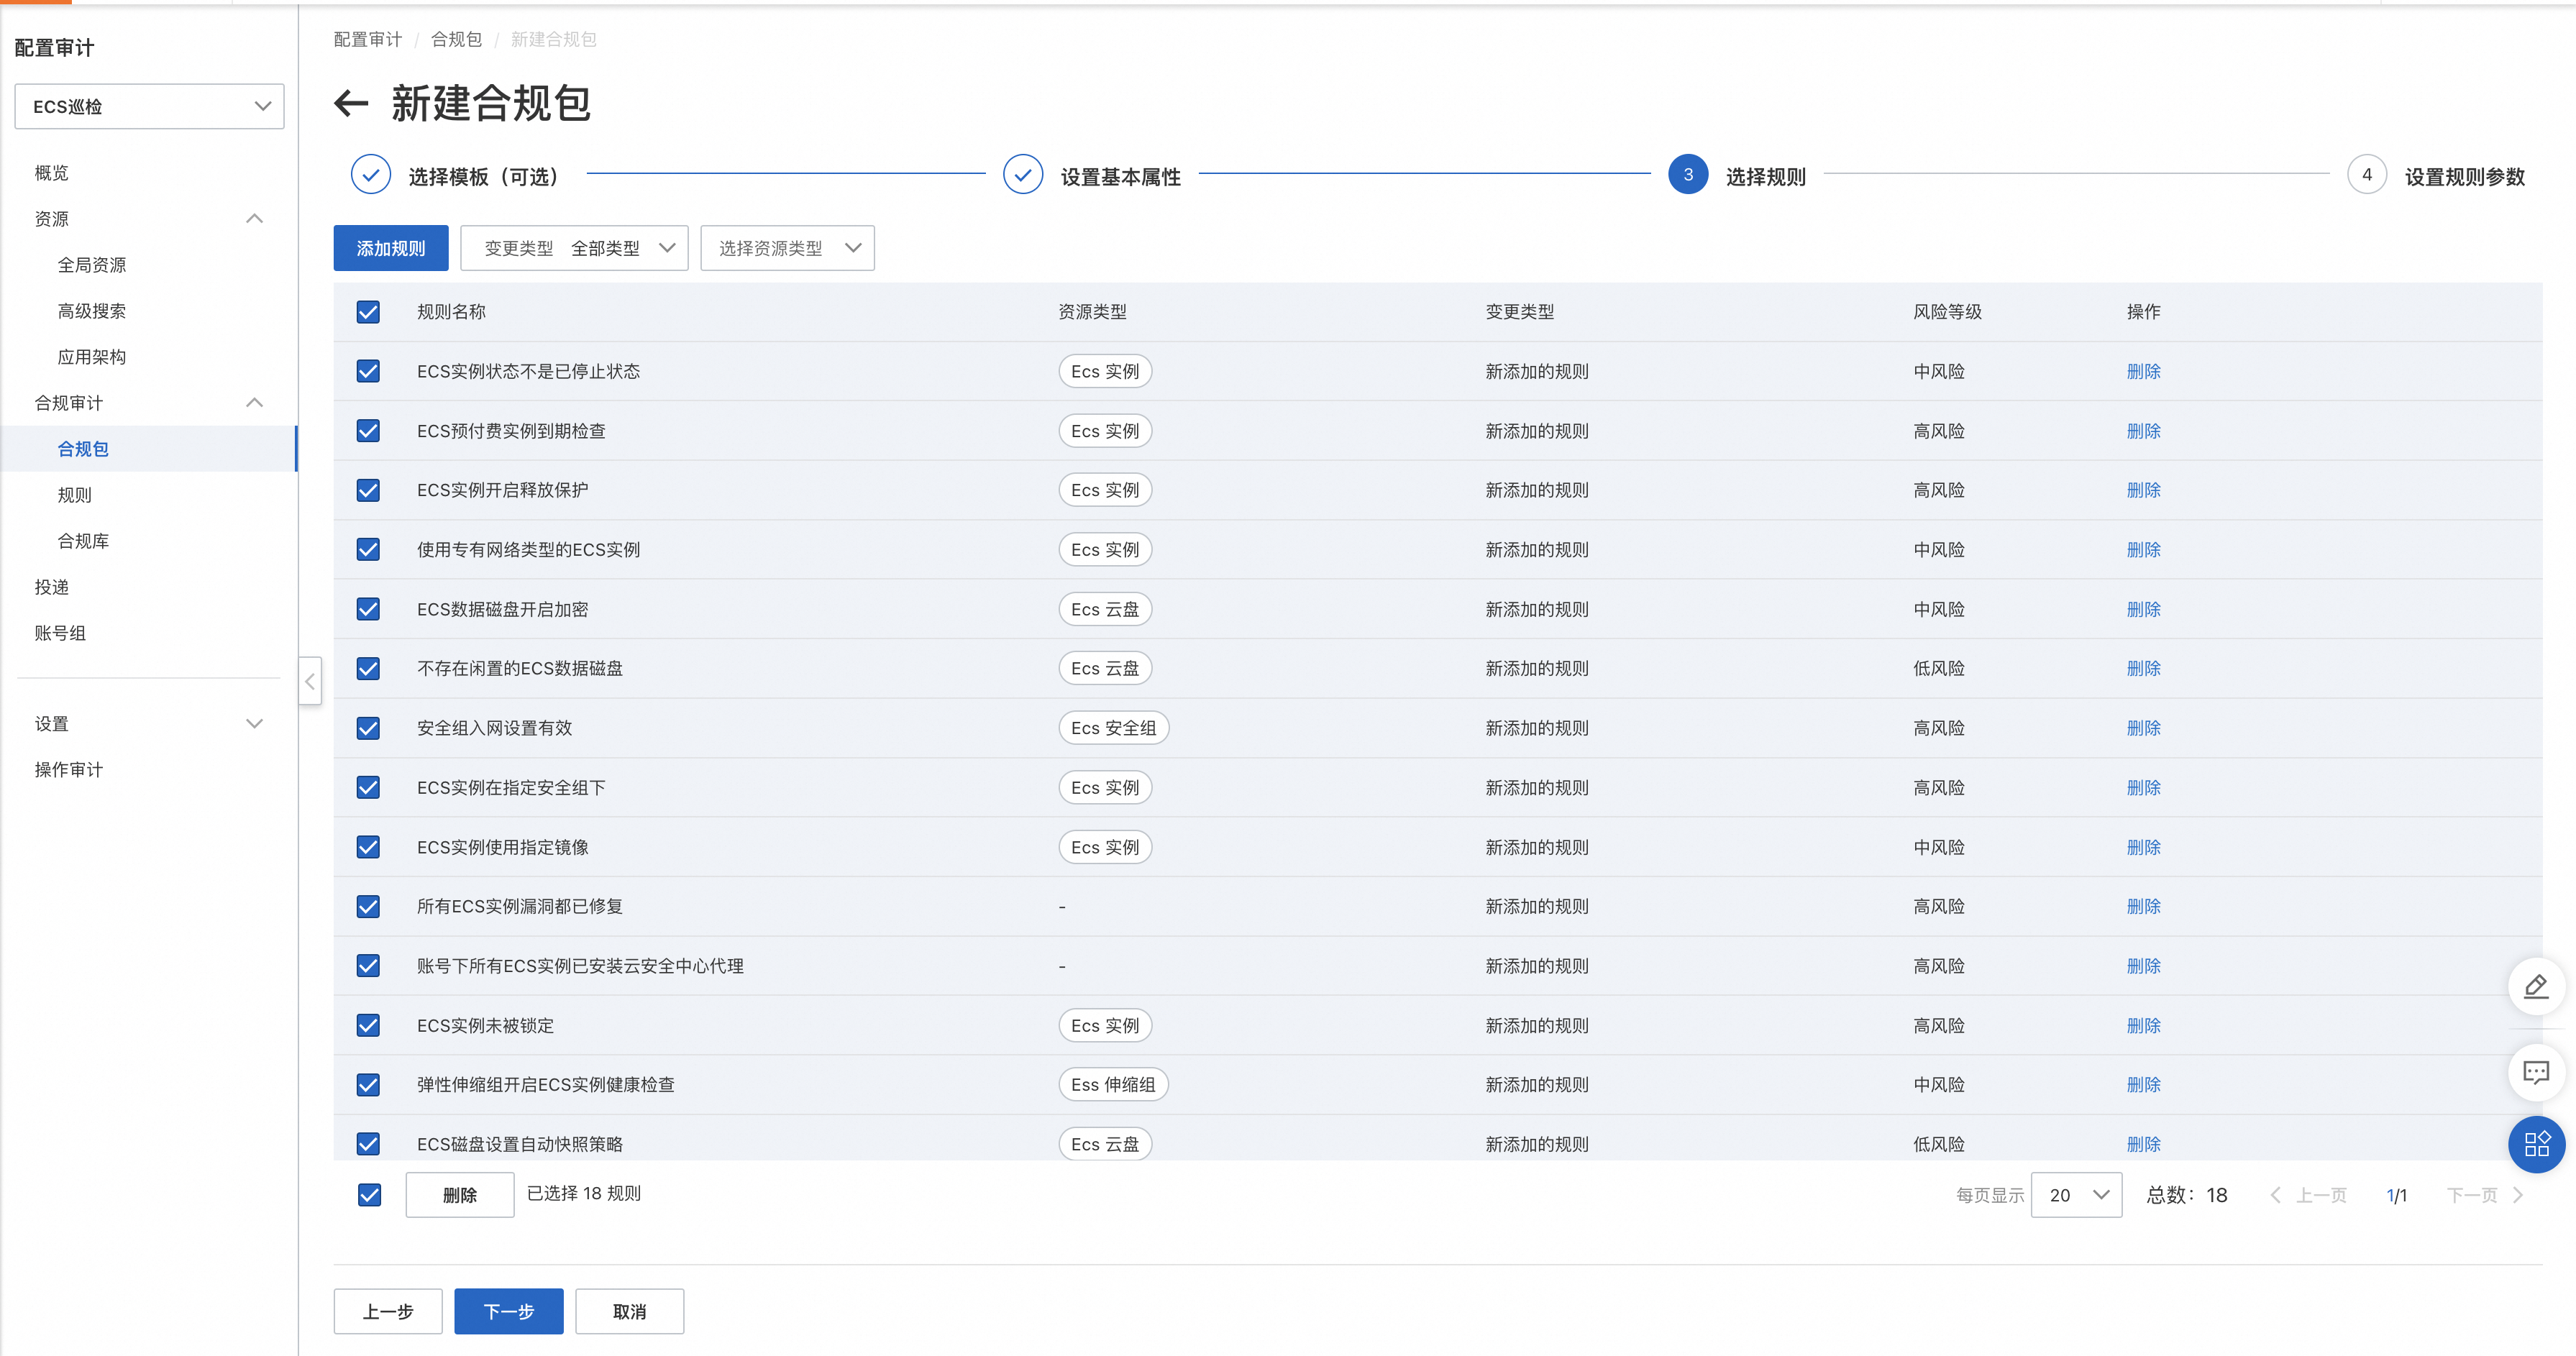
Task: Uncheck the ECS预付费实例到期检查 rule checkbox
Action: click(x=368, y=431)
